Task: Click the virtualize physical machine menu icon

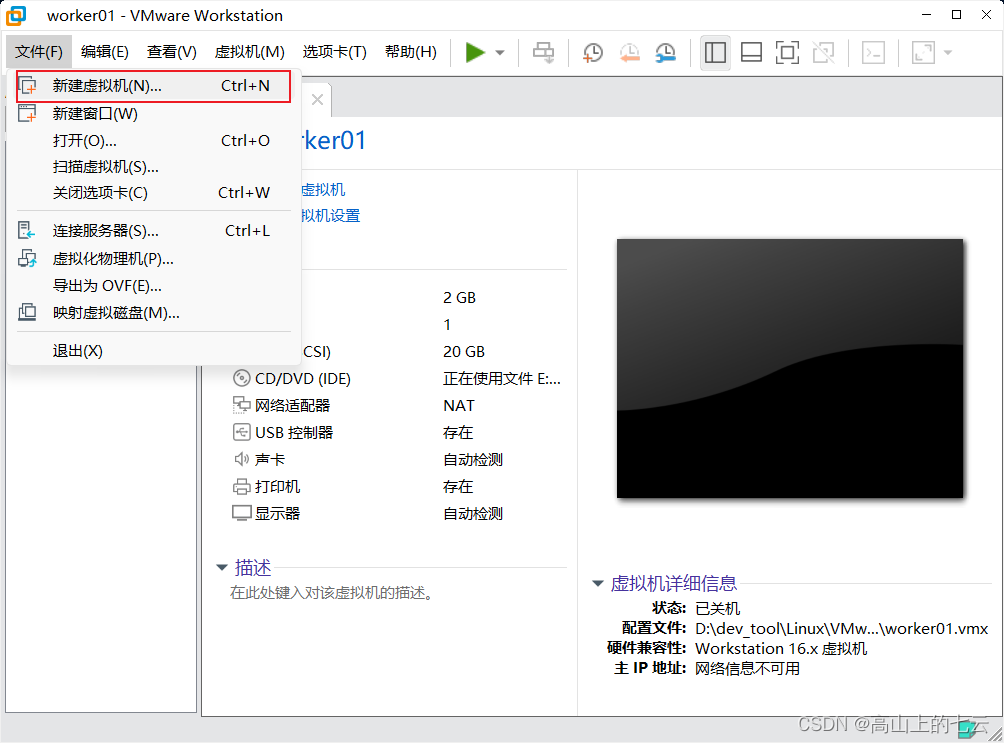Action: point(27,259)
